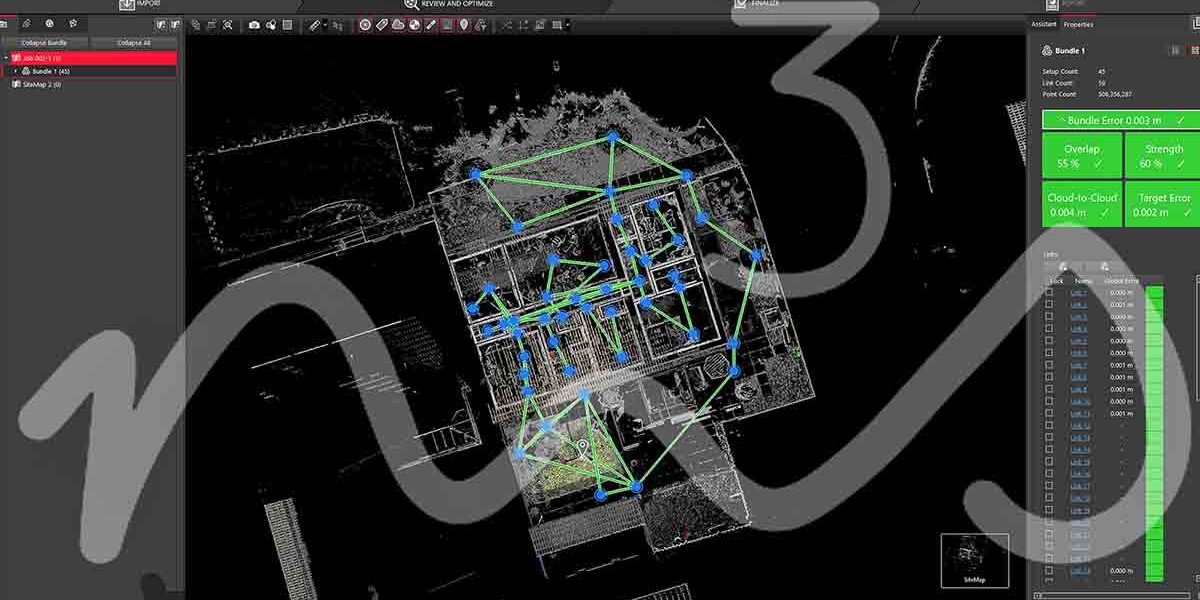Collapse the highlighted red project node
Image resolution: width=1200 pixels, height=600 pixels.
[x=5, y=57]
